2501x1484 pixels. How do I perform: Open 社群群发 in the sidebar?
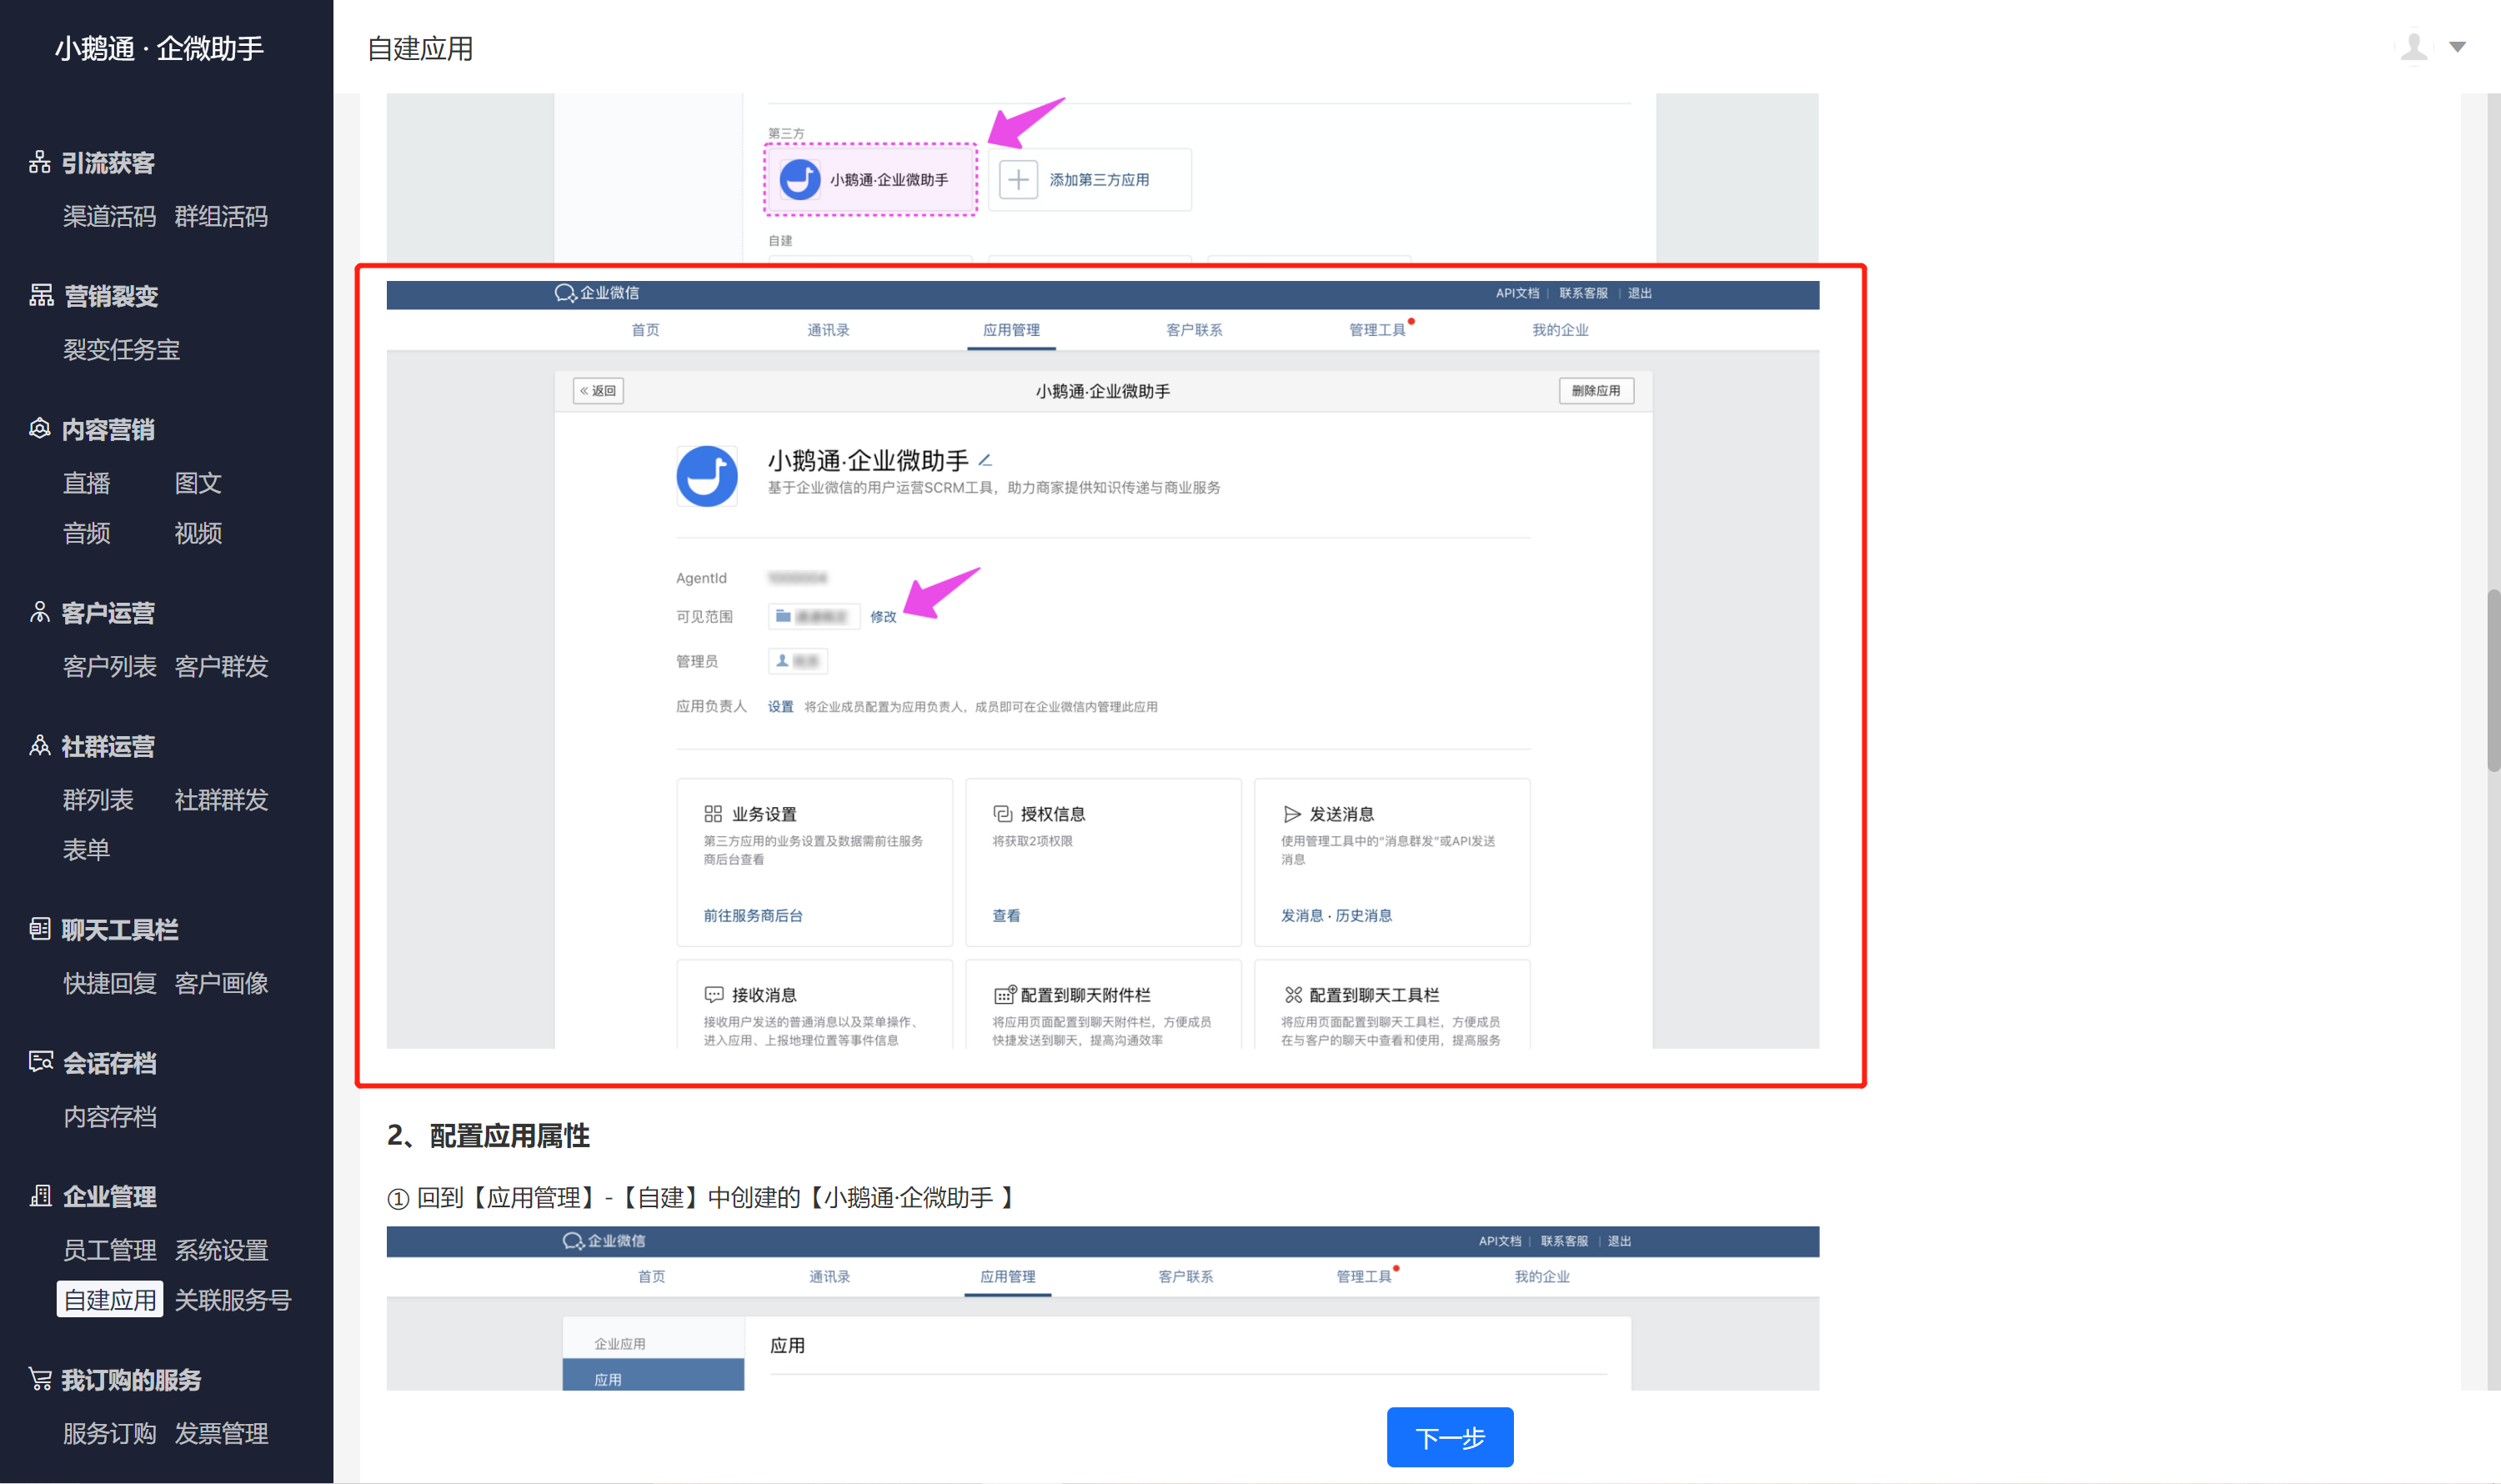point(221,800)
